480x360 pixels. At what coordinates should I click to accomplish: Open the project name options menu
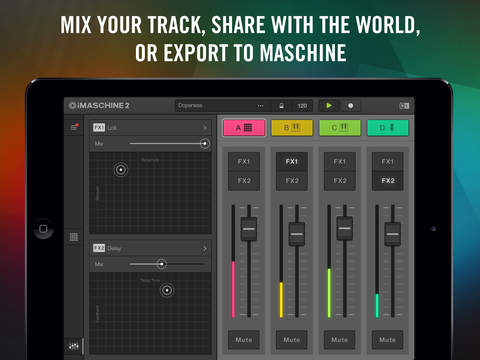tap(260, 106)
